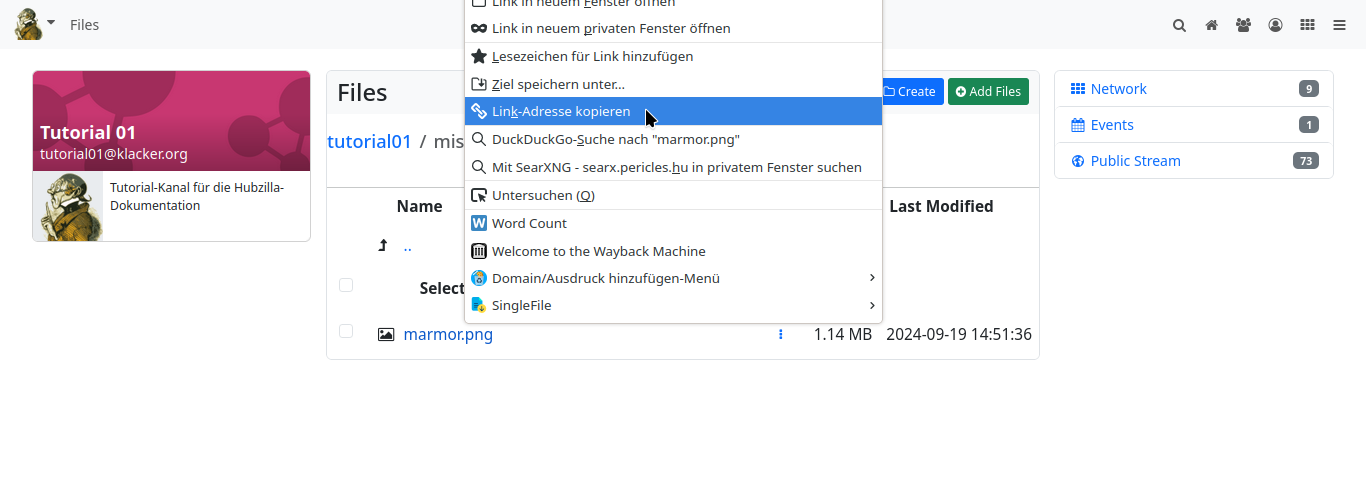Open the profile user circle icon
The height and width of the screenshot is (484, 1366).
[x=1275, y=25]
